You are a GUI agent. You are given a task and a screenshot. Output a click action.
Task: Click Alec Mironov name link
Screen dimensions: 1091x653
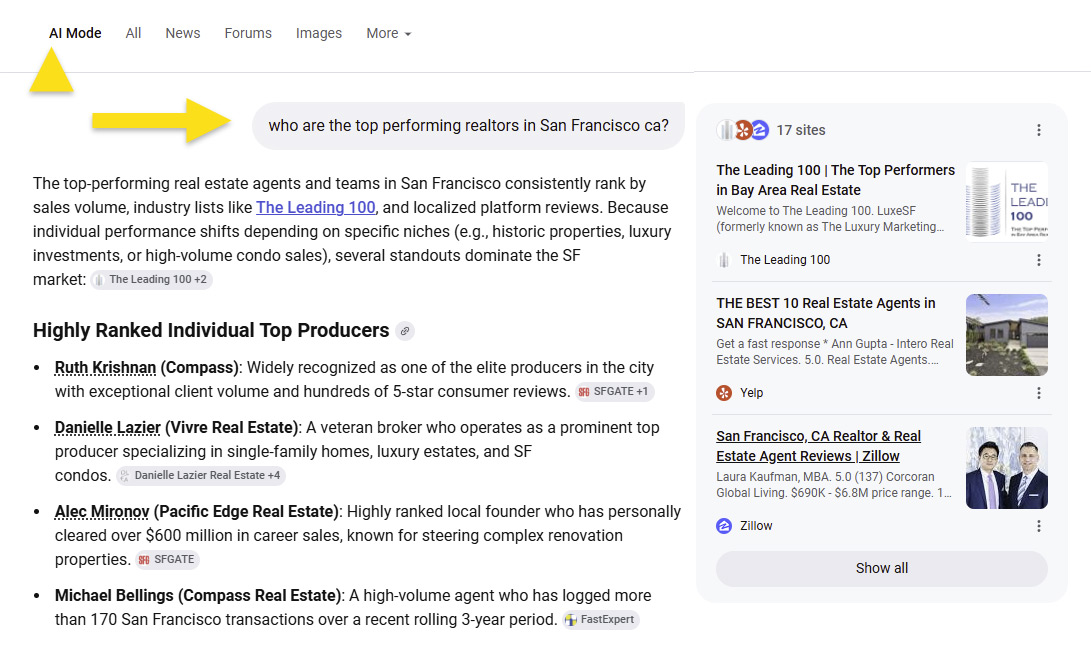coord(102,512)
